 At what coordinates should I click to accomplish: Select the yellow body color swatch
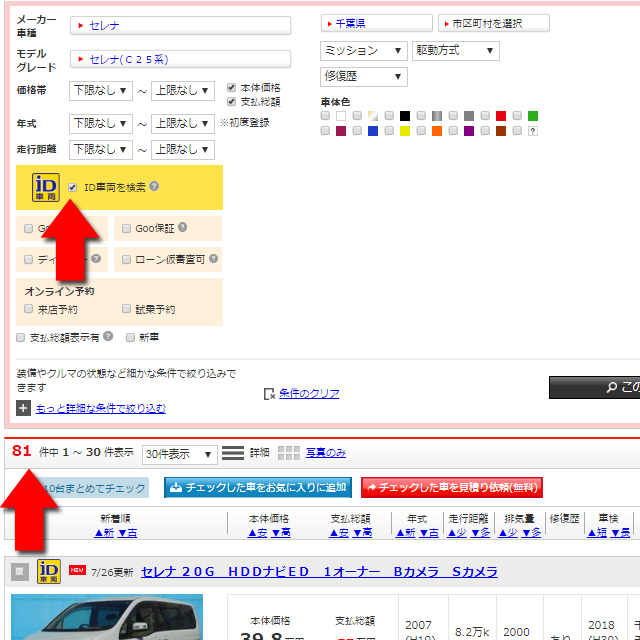click(x=404, y=131)
